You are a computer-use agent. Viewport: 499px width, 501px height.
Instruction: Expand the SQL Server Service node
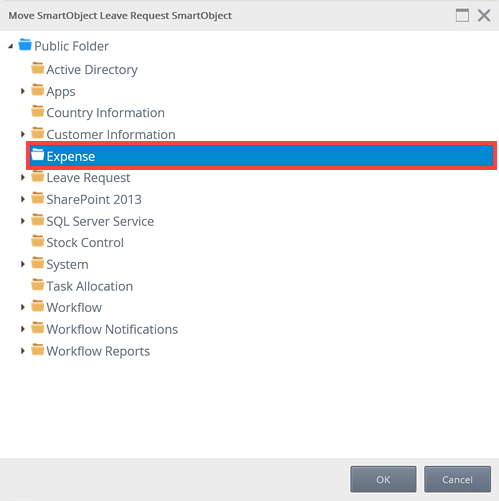coord(23,221)
